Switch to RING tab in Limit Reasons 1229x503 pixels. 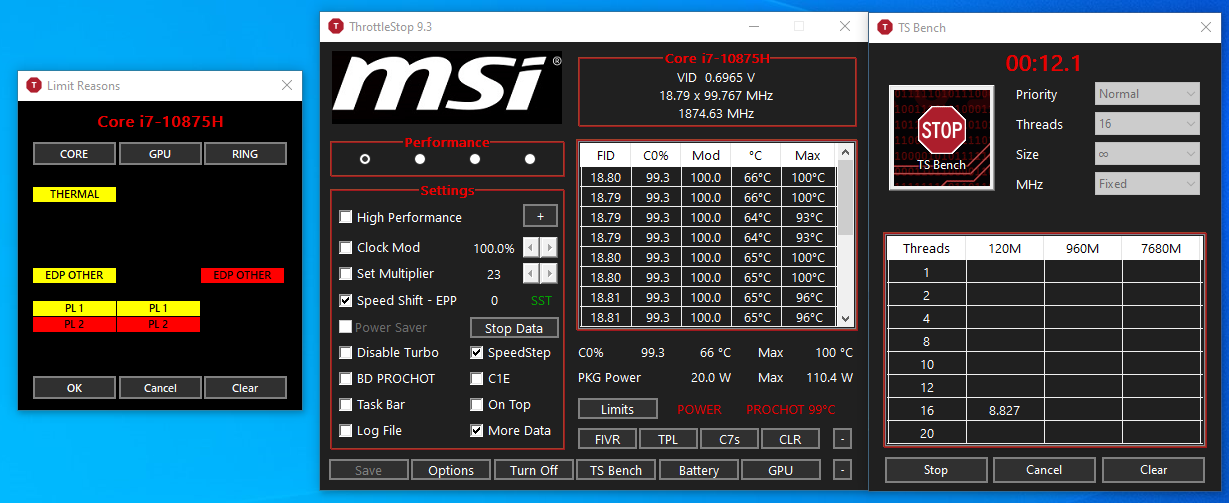click(x=245, y=154)
